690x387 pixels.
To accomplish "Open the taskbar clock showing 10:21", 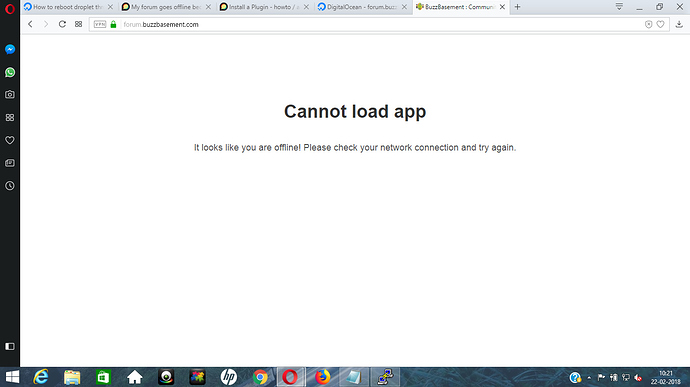I will pos(665,377).
